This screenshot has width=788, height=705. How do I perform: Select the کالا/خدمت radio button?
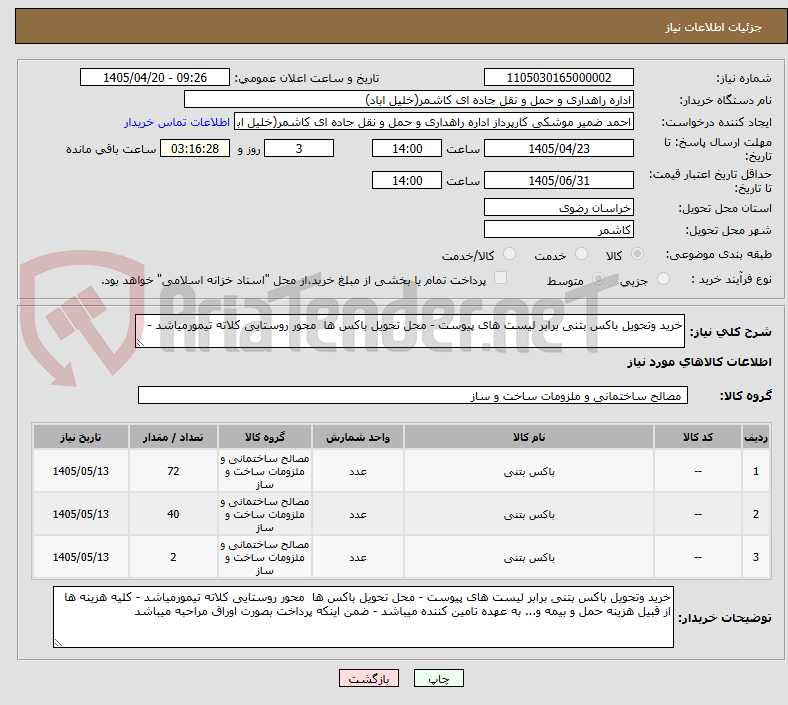click(x=510, y=254)
